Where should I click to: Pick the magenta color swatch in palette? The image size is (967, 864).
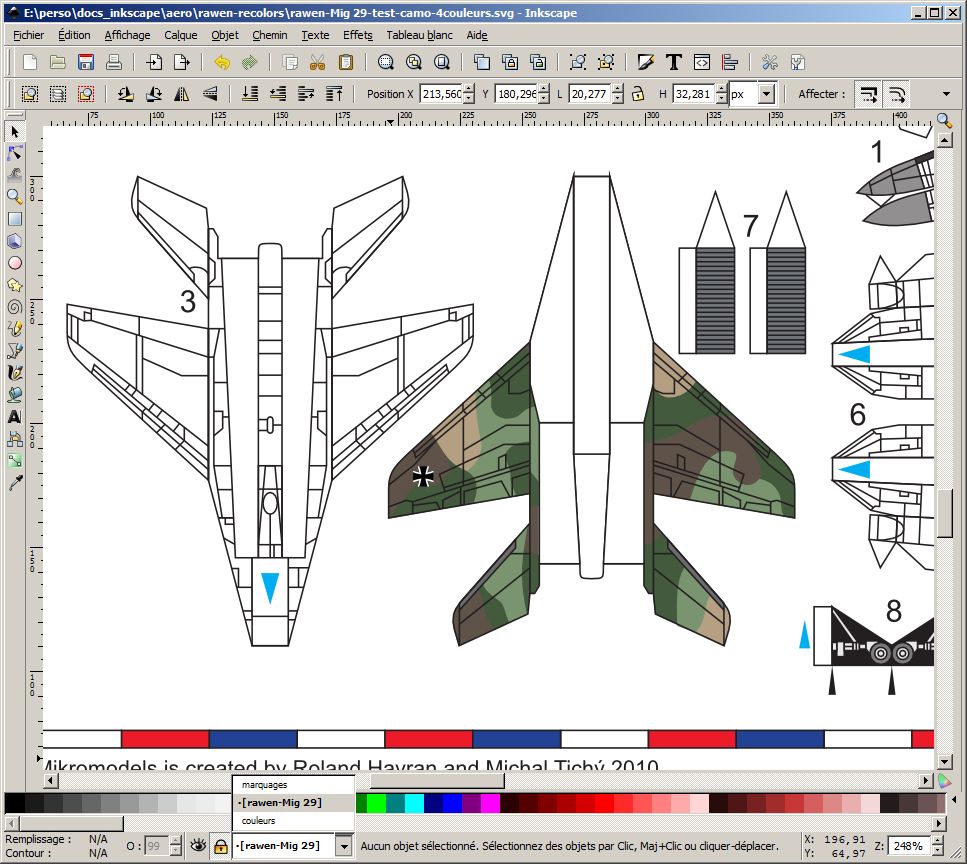tap(490, 803)
